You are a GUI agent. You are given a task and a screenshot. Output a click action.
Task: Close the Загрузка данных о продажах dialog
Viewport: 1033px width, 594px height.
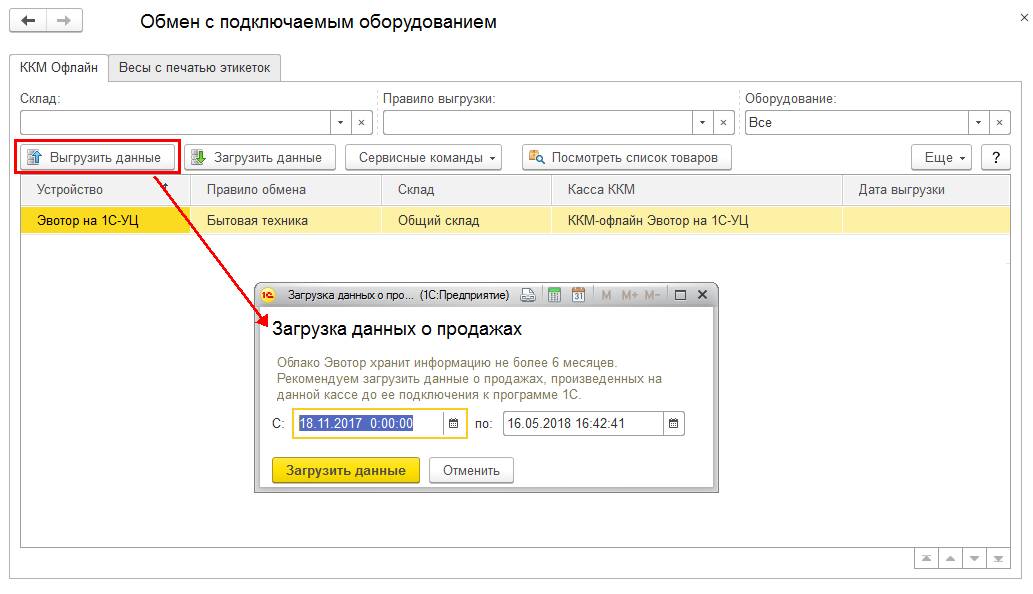702,295
